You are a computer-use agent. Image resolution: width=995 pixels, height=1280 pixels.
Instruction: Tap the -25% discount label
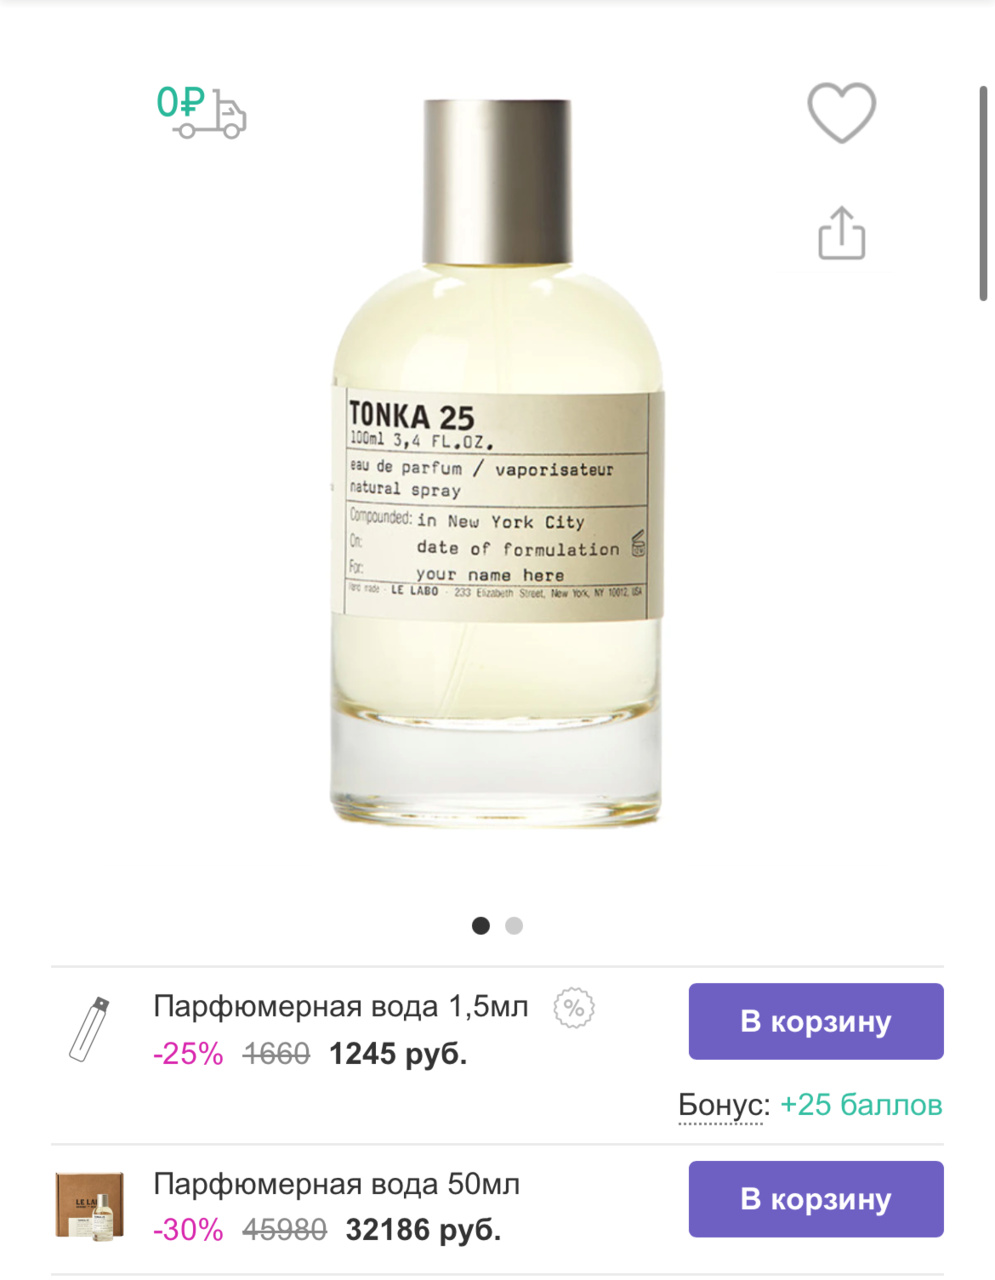click(188, 1054)
